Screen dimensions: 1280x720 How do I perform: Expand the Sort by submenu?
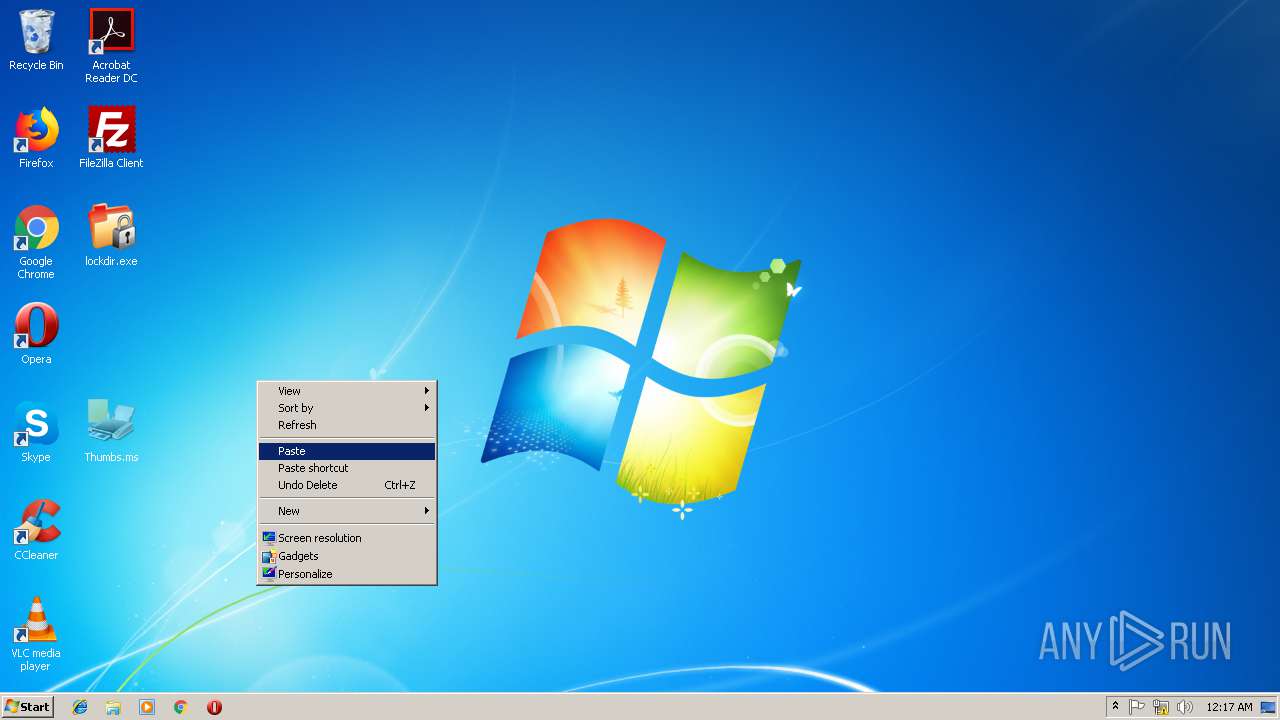[347, 408]
